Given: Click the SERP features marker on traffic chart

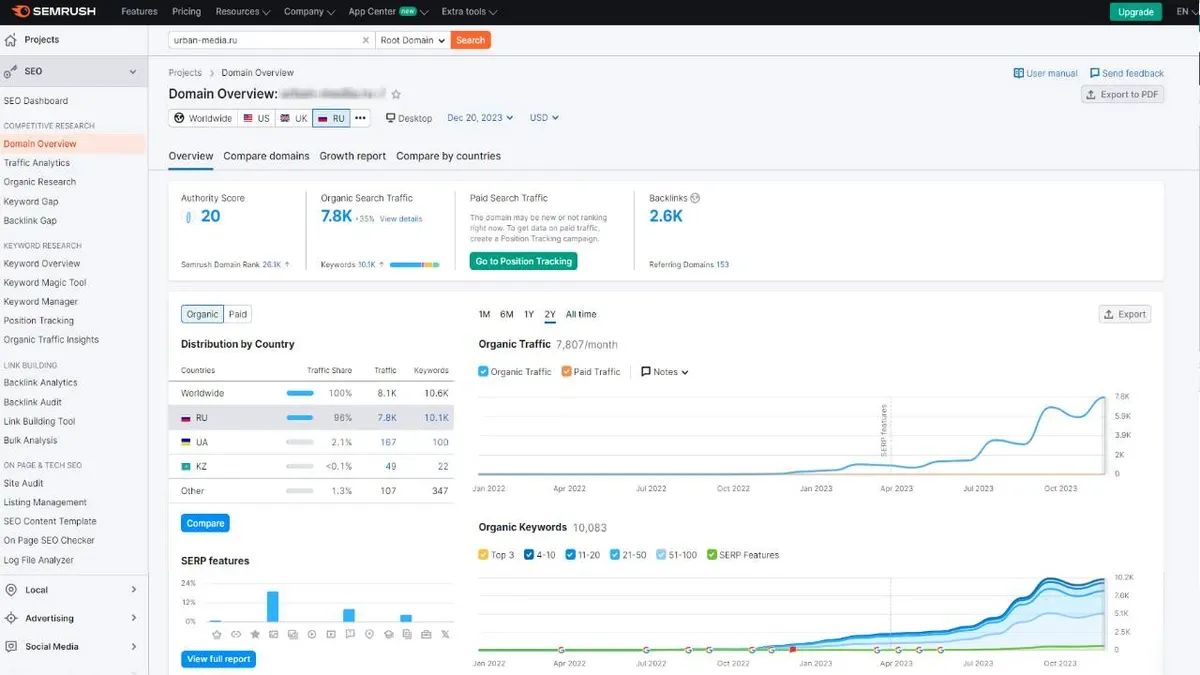Looking at the screenshot, I should (x=884, y=430).
